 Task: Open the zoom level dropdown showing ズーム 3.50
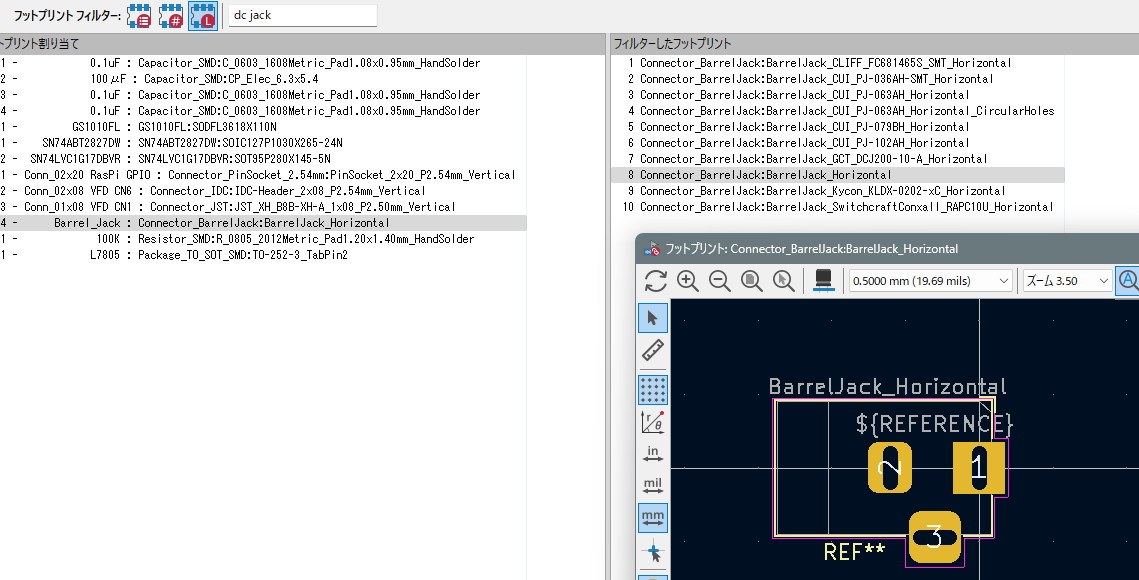pos(1067,281)
